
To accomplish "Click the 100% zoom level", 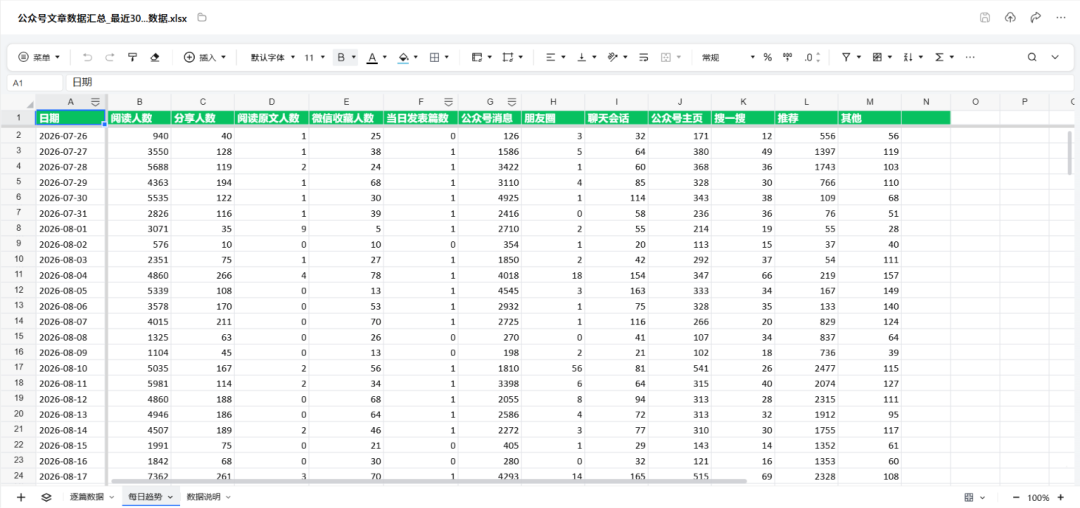I will [x=1038, y=498].
